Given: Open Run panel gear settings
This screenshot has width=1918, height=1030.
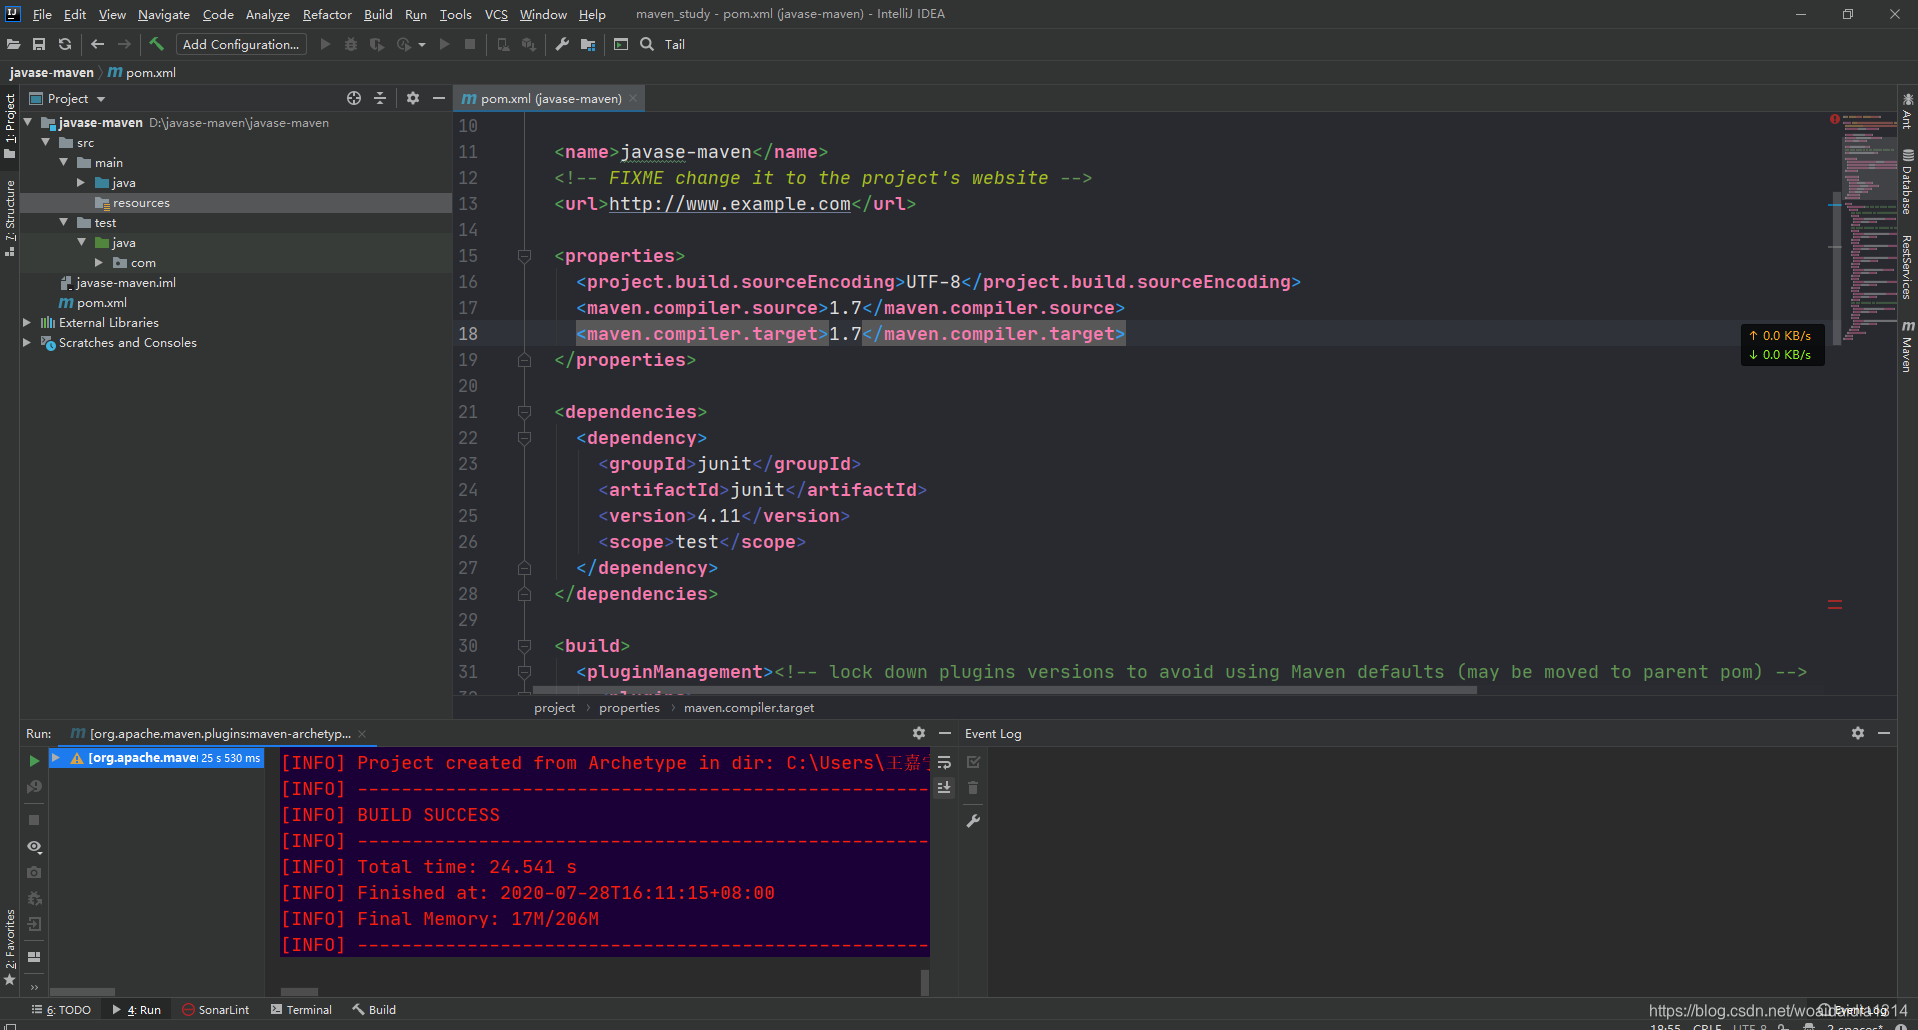Looking at the screenshot, I should pos(919,733).
